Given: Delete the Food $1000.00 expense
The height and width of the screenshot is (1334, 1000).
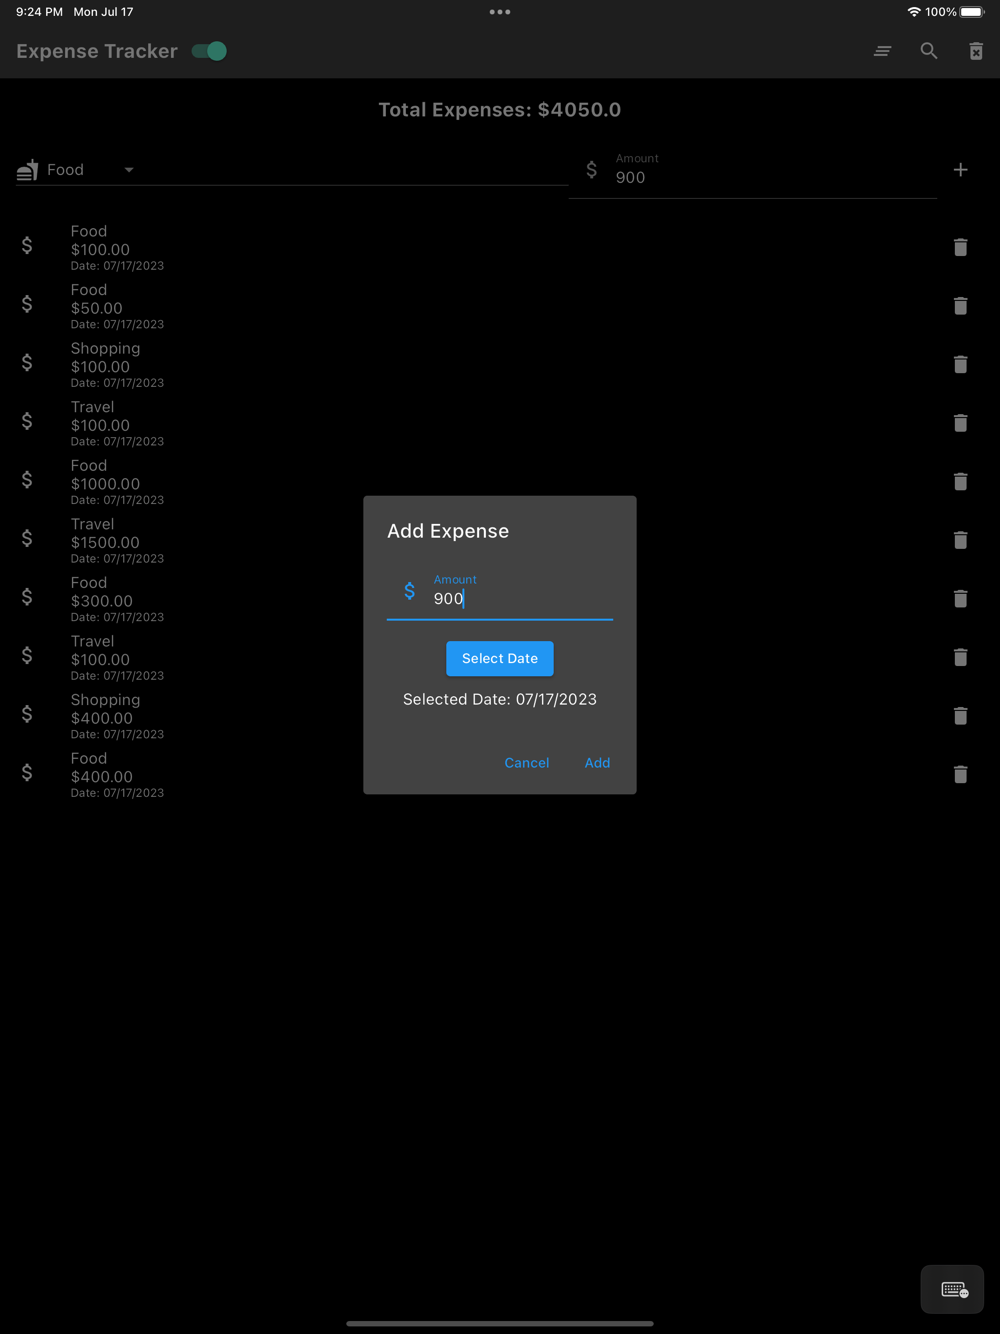Looking at the screenshot, I should [x=960, y=481].
